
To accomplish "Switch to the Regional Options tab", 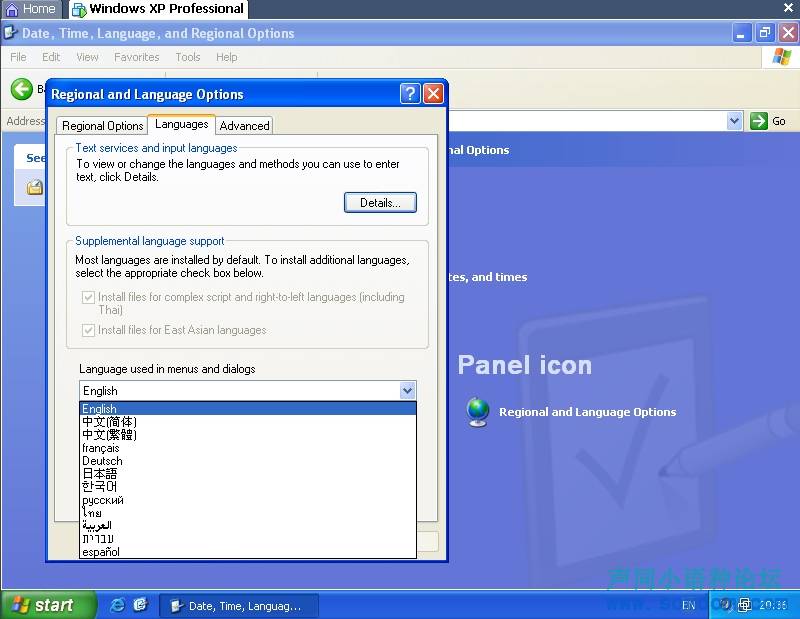I will [103, 126].
